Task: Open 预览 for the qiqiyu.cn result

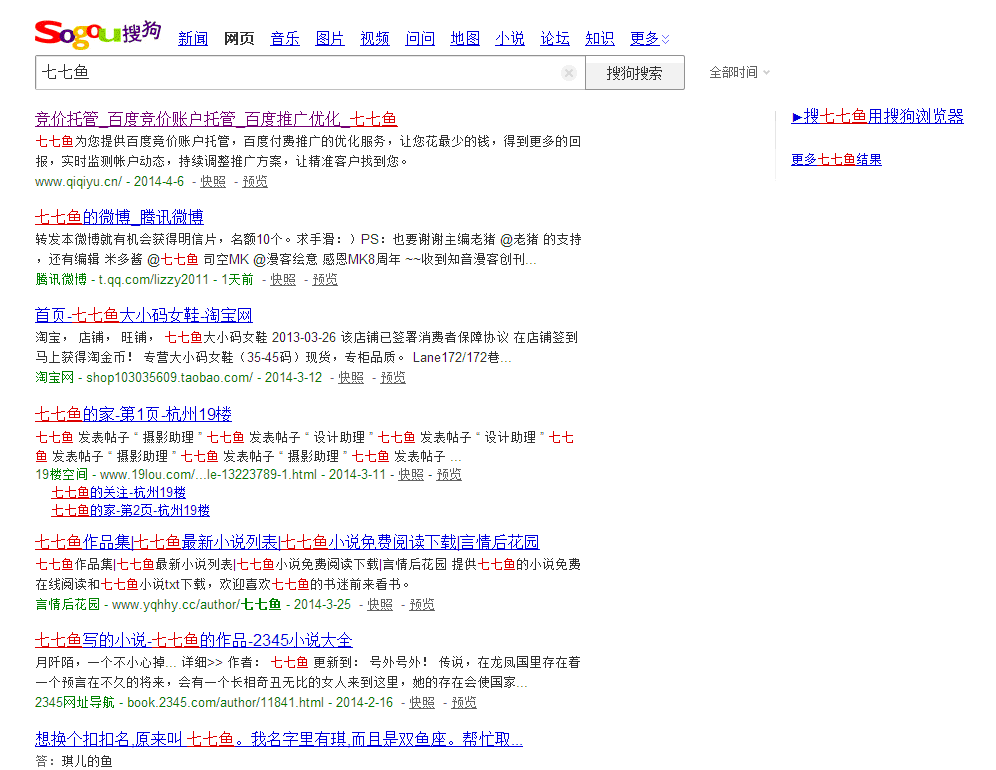Action: [255, 182]
